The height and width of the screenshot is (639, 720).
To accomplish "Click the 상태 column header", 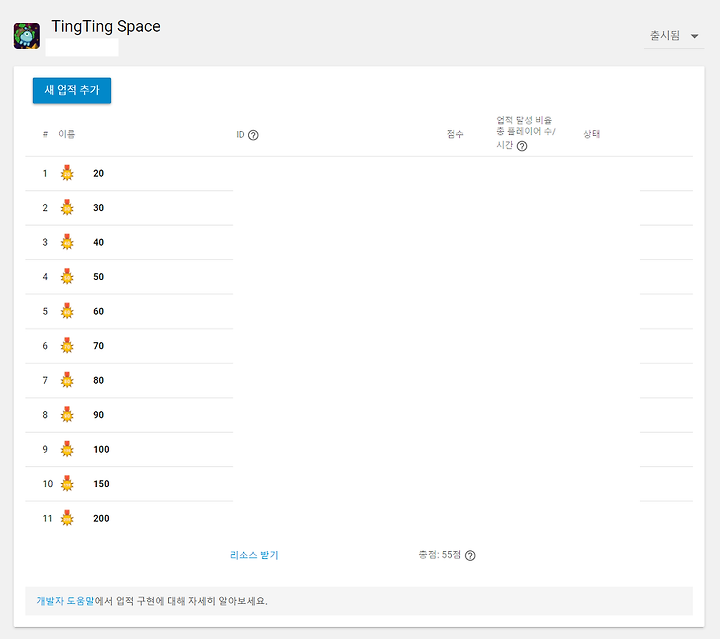I will tap(591, 134).
